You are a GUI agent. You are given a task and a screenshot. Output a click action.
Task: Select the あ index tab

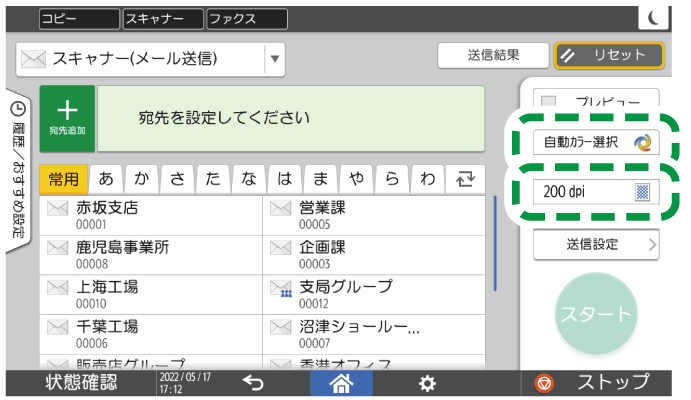[x=106, y=179]
